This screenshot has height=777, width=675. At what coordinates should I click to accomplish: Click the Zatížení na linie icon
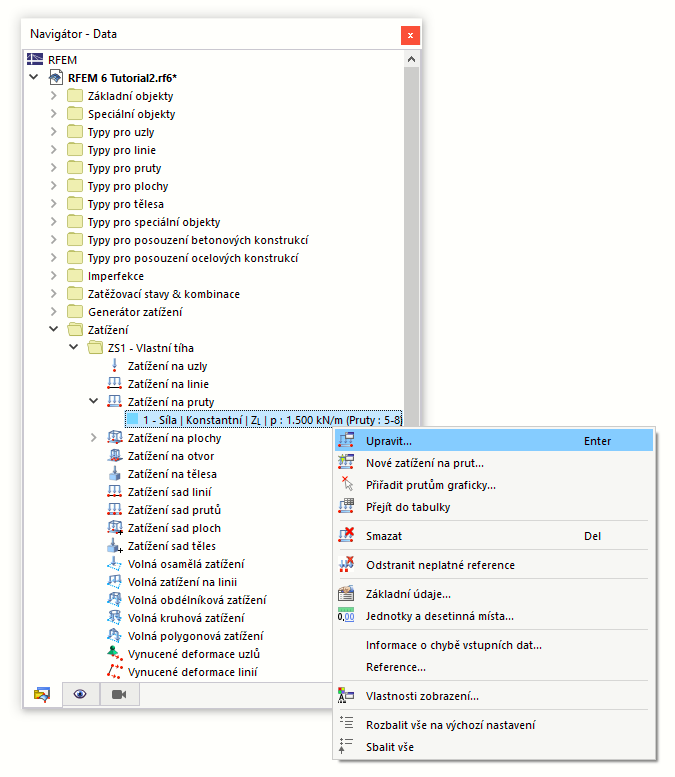[x=114, y=384]
